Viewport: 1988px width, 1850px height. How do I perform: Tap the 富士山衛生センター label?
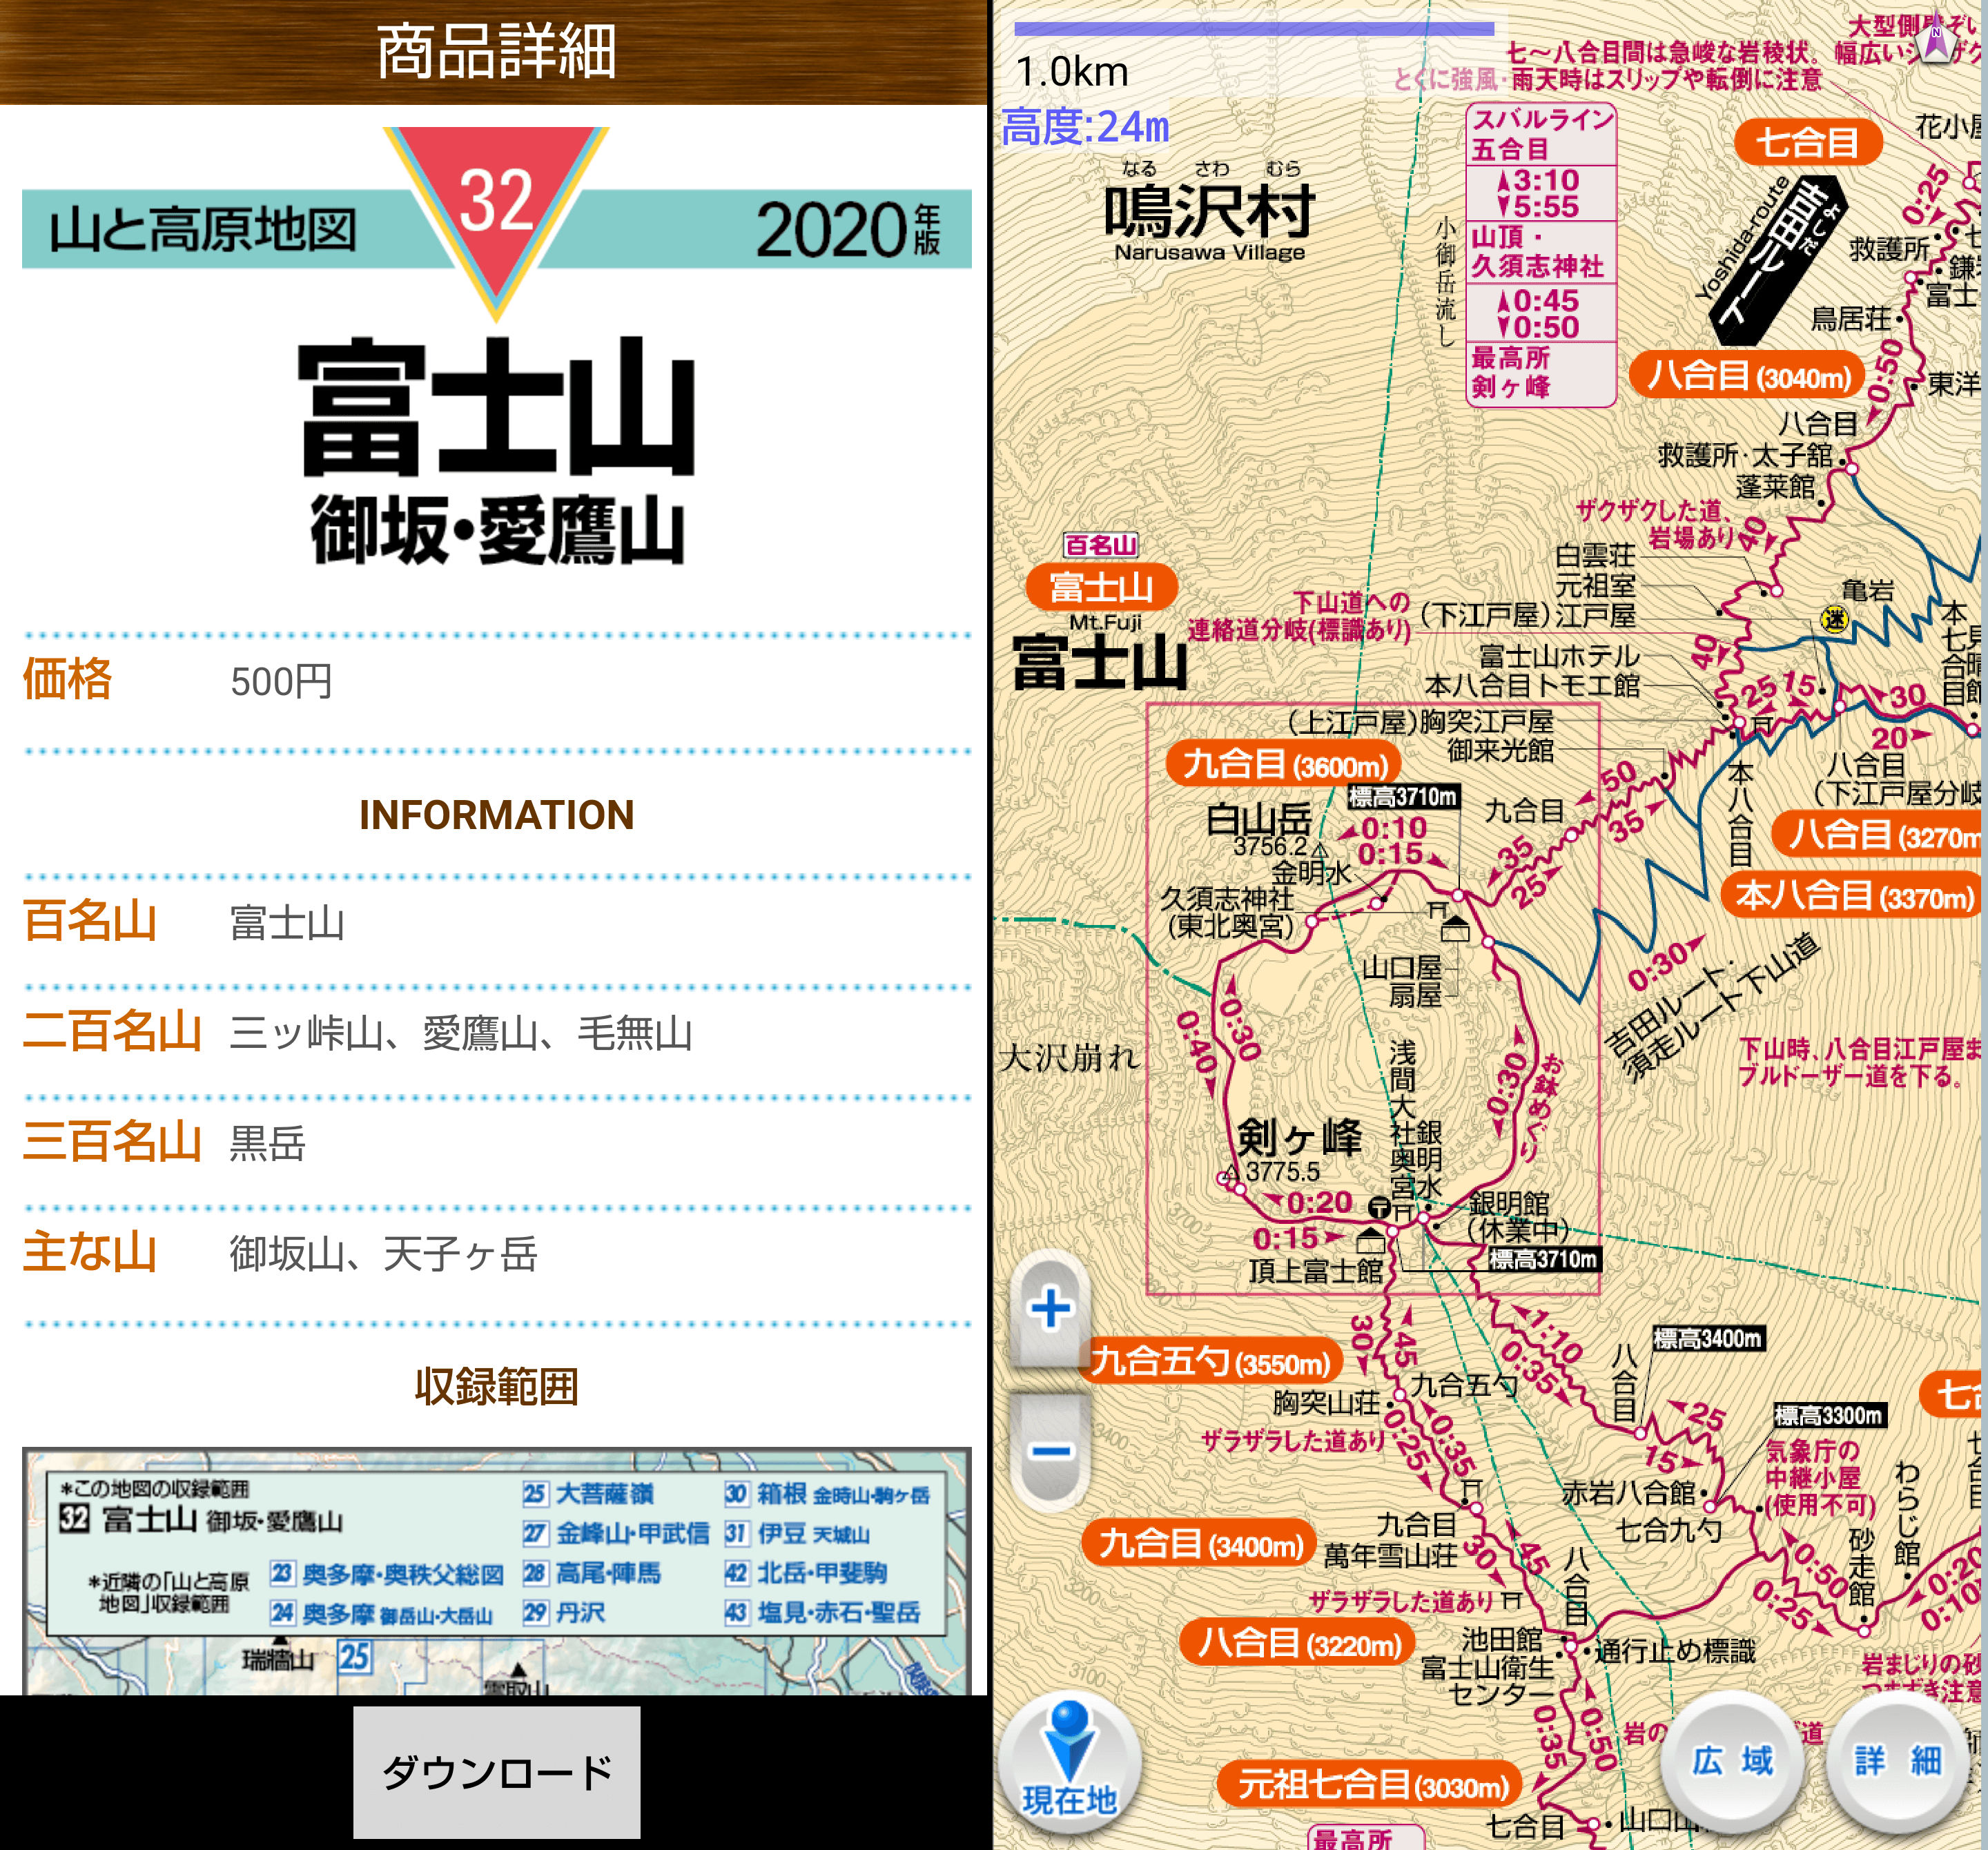pos(1488,1680)
